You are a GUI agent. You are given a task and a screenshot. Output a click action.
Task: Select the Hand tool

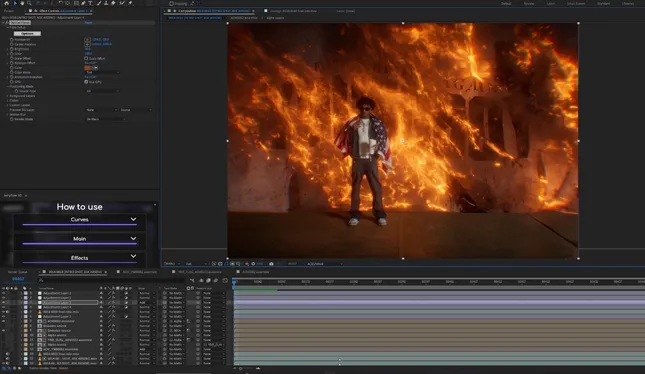tap(22, 3)
